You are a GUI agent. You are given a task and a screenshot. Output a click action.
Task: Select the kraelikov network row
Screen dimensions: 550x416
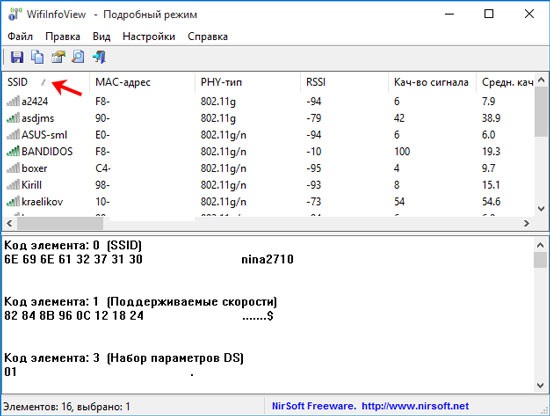[269, 202]
